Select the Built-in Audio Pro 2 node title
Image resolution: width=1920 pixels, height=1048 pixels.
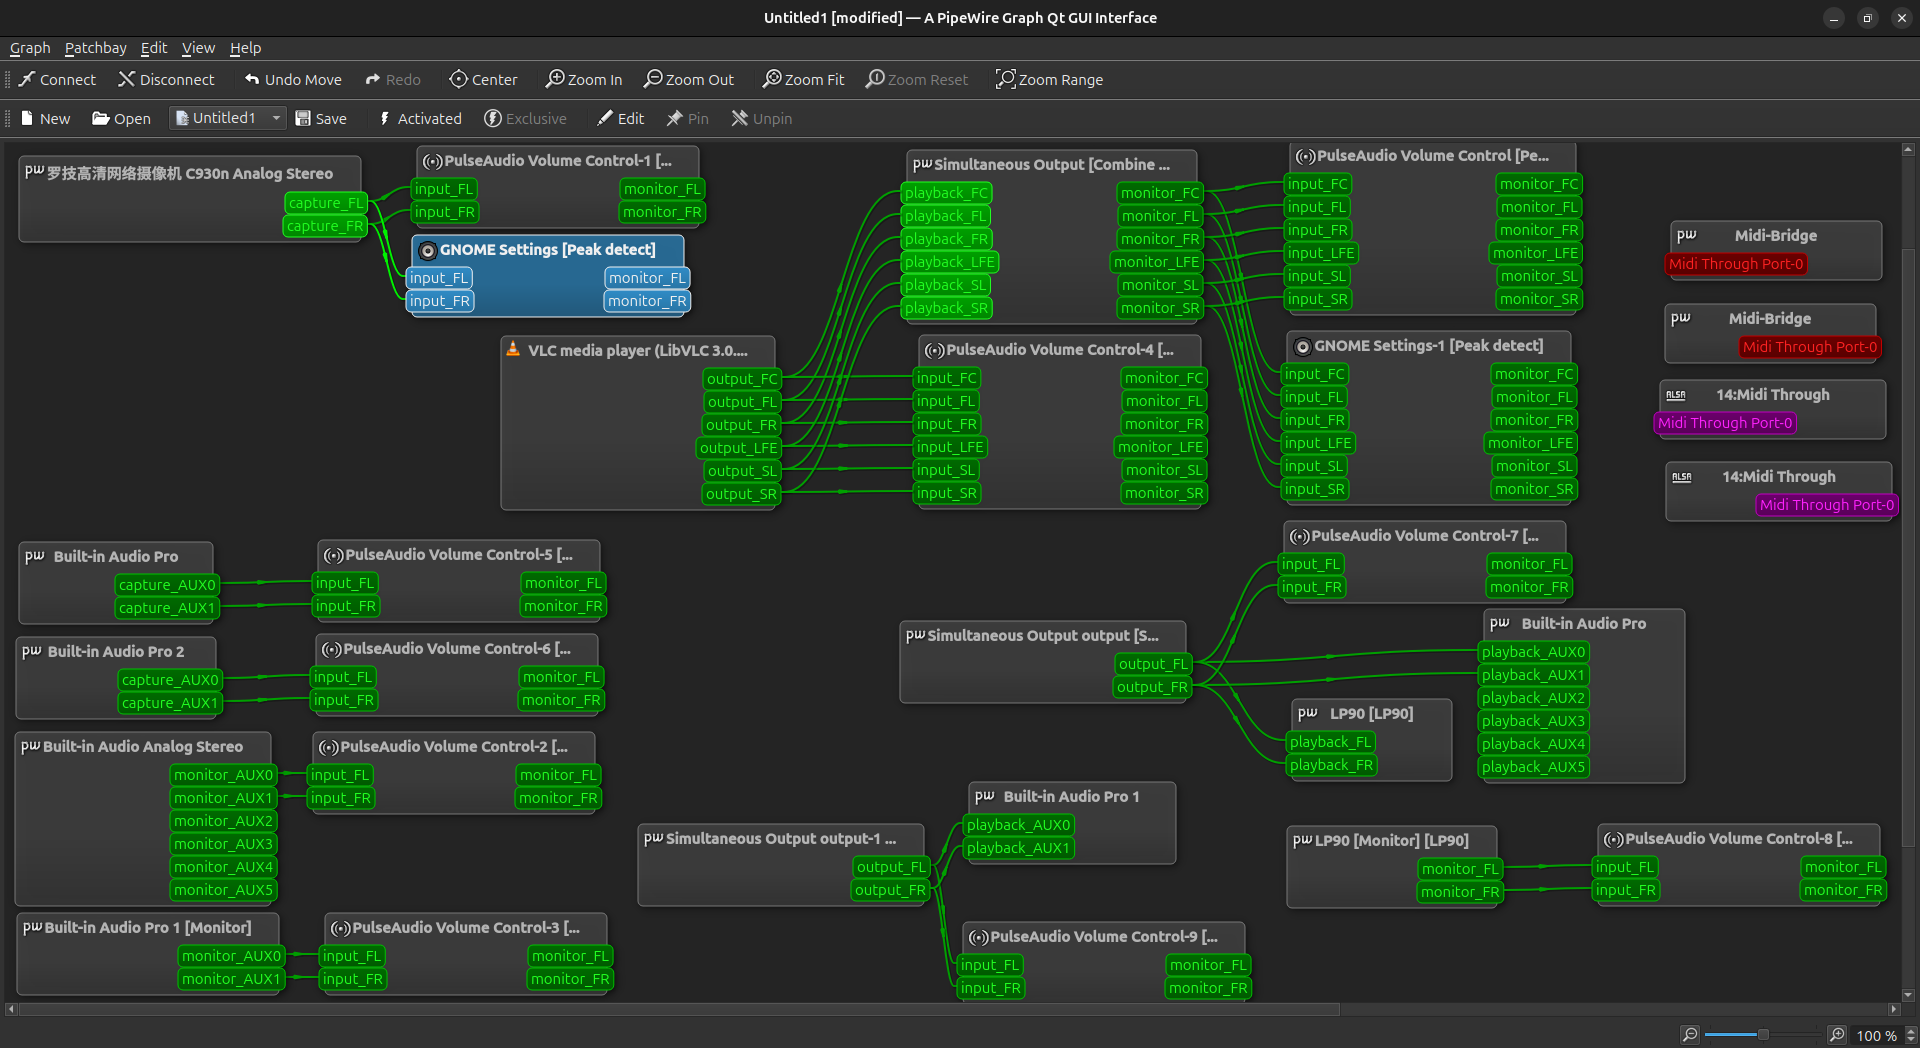pos(116,651)
